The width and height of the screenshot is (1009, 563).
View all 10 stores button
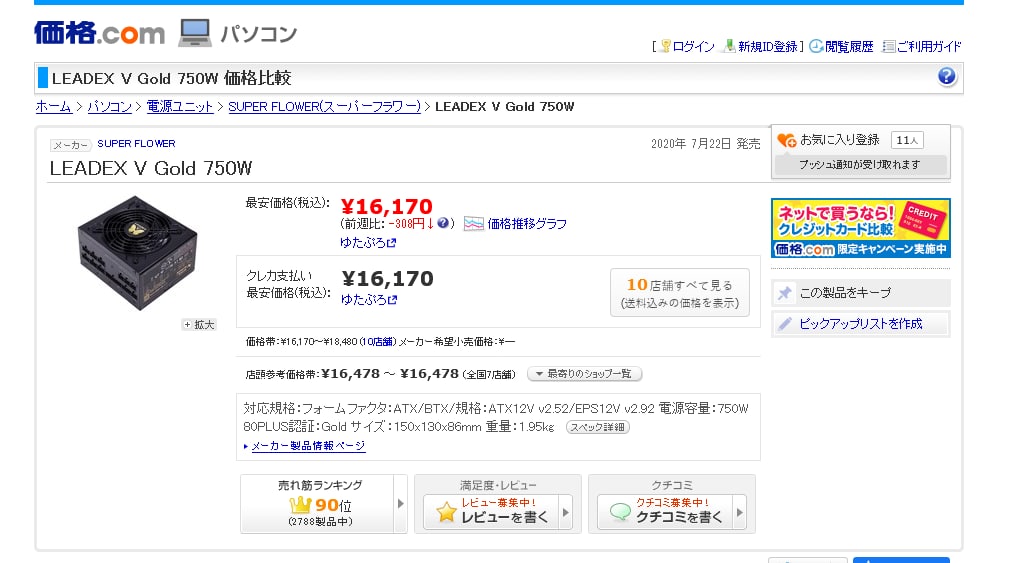pos(679,292)
